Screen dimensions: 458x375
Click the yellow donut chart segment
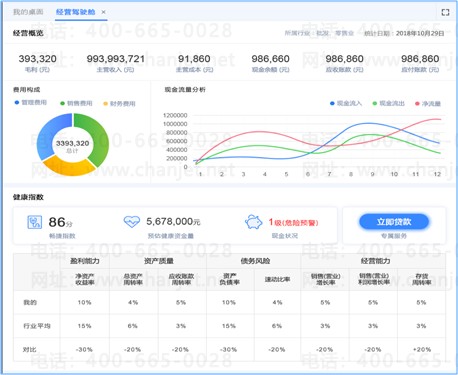pos(69,167)
